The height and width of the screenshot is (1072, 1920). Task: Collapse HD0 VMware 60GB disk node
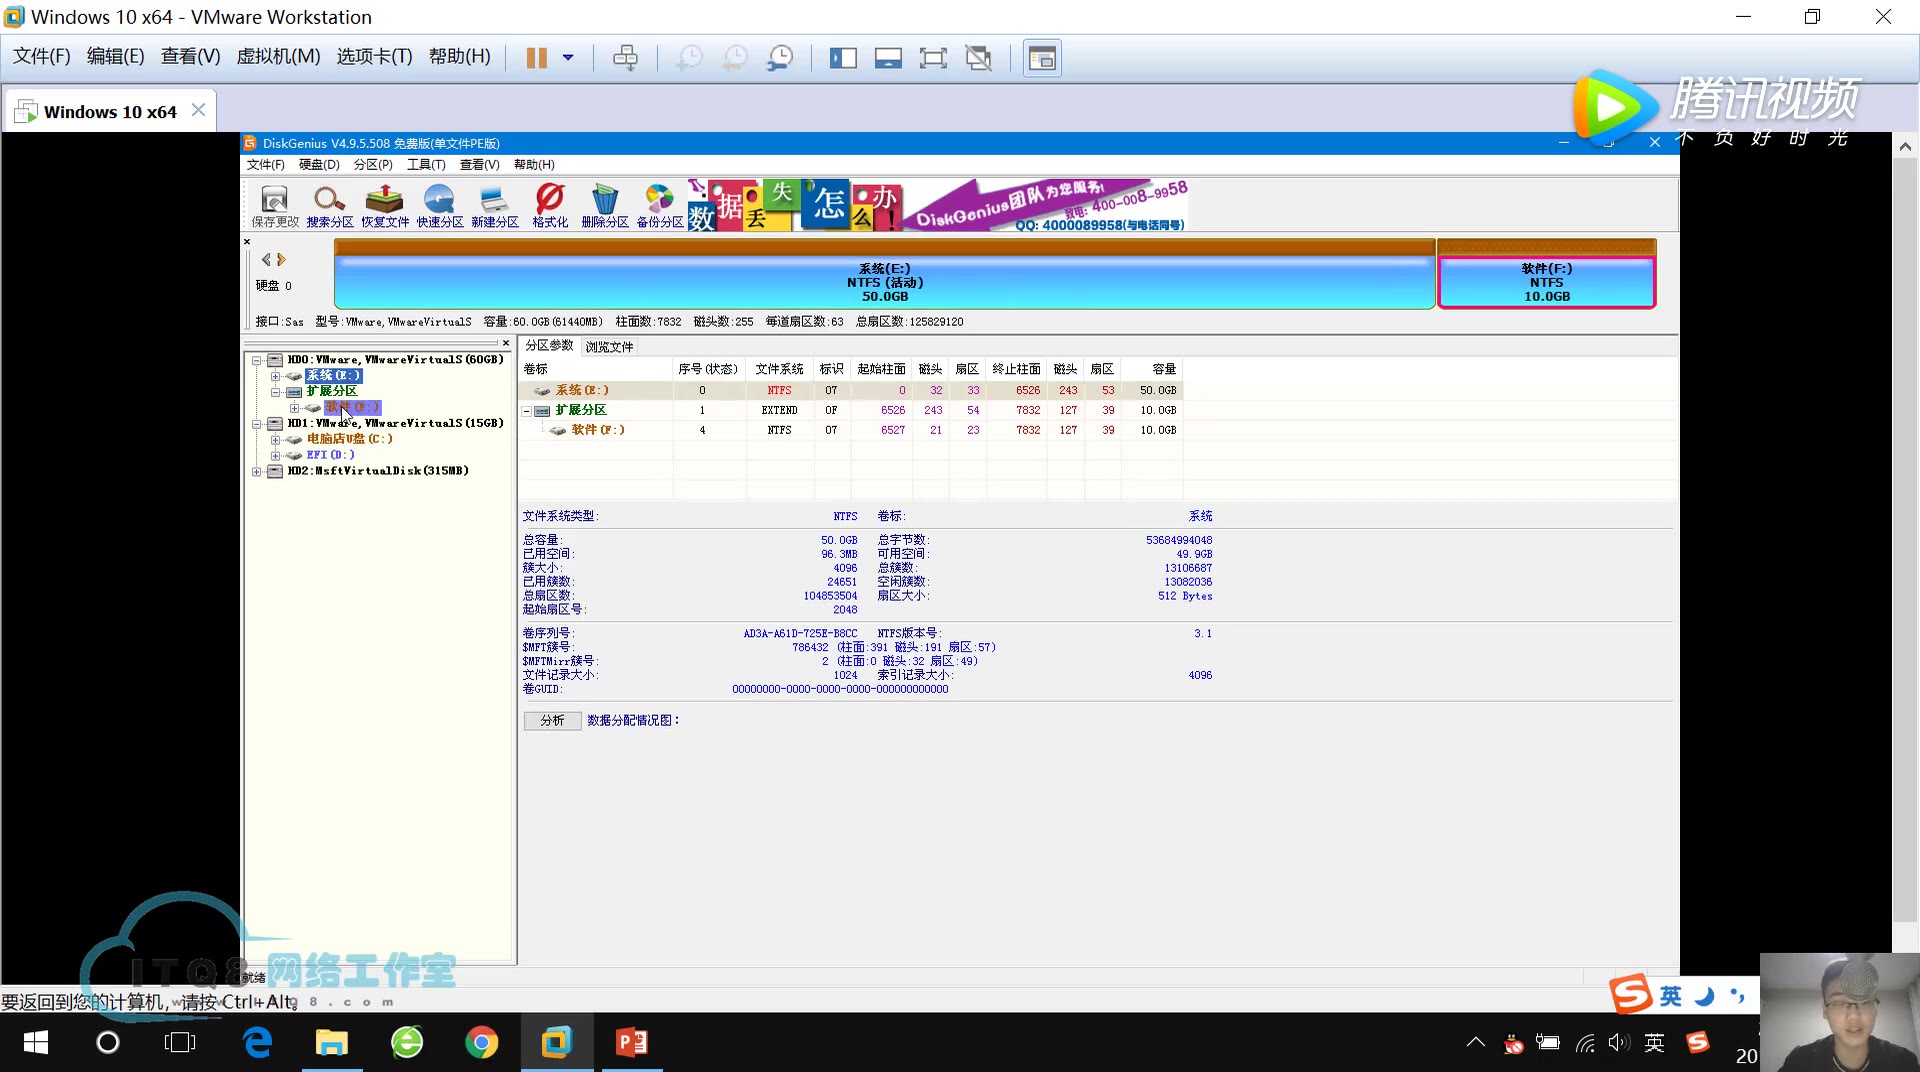[x=257, y=360]
